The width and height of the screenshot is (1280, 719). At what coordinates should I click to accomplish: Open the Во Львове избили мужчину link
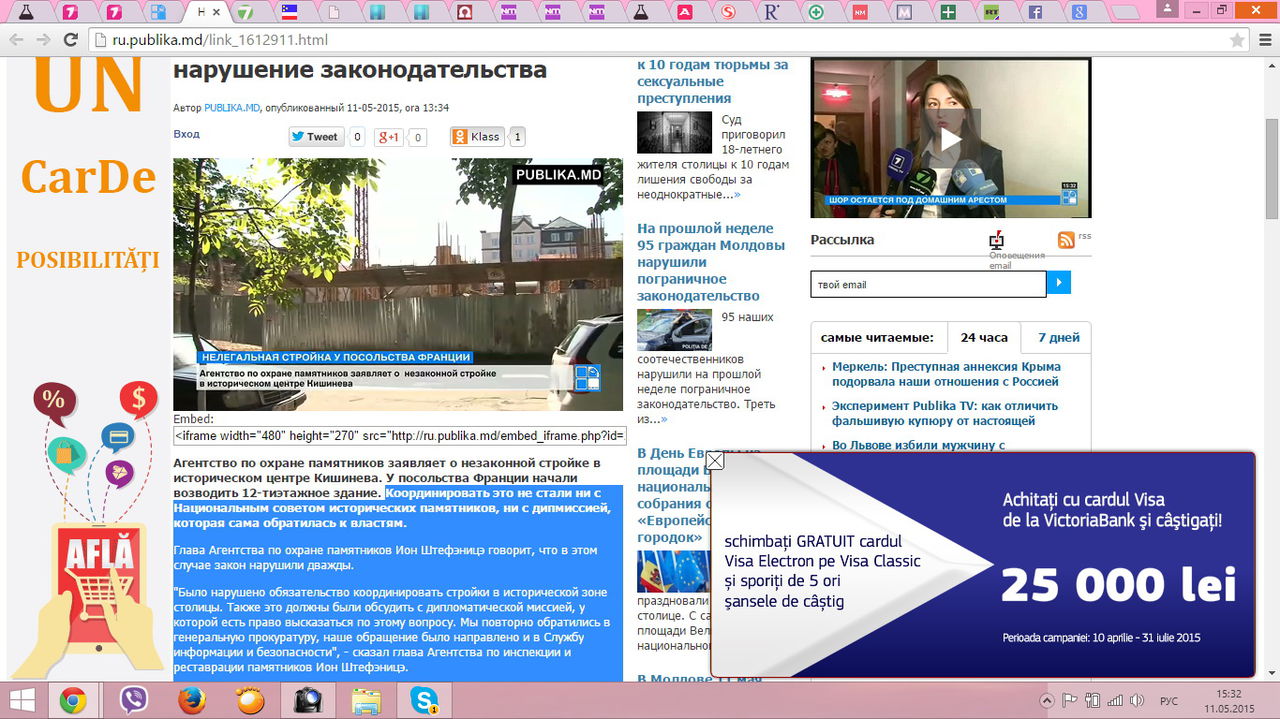point(918,445)
